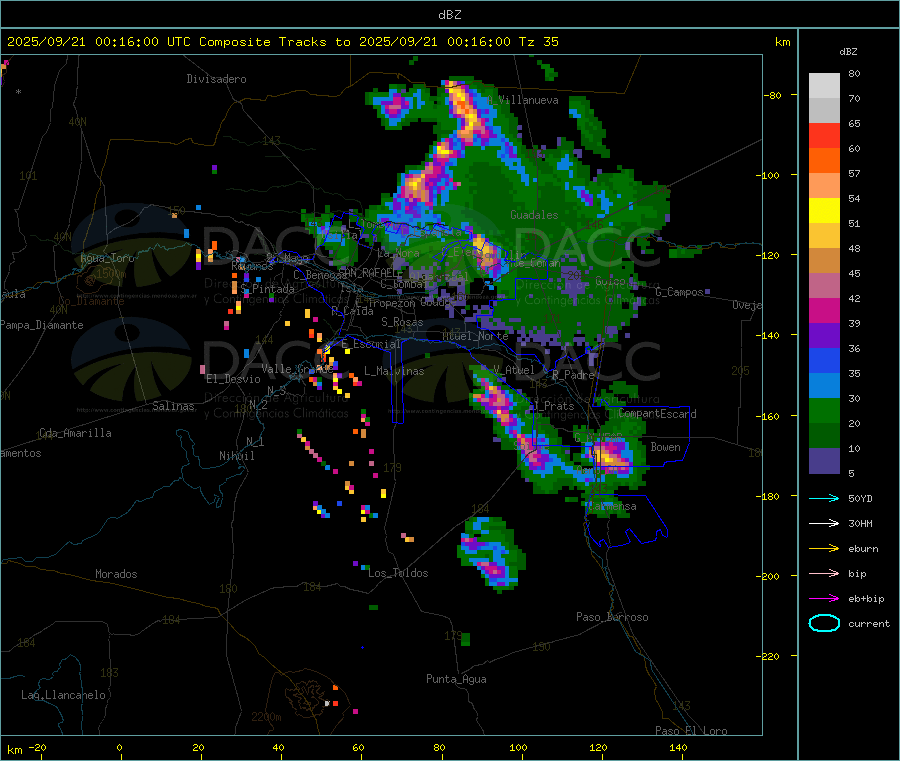The height and width of the screenshot is (761, 900).
Task: Click the 51 dBZ yellow swatch
Action: click(824, 210)
